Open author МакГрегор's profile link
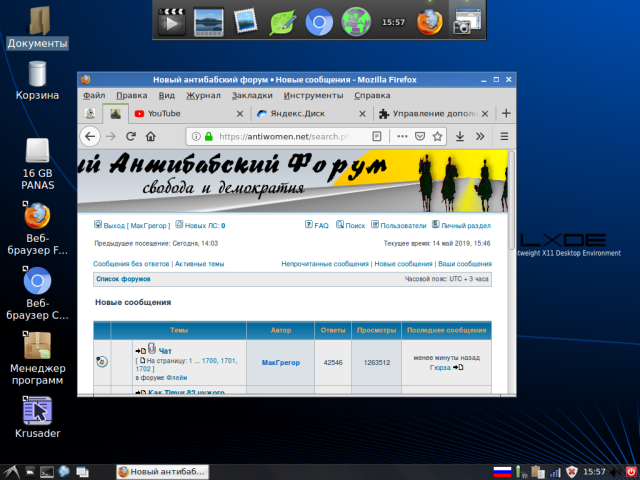Screen dimensions: 640x480 pos(281,362)
